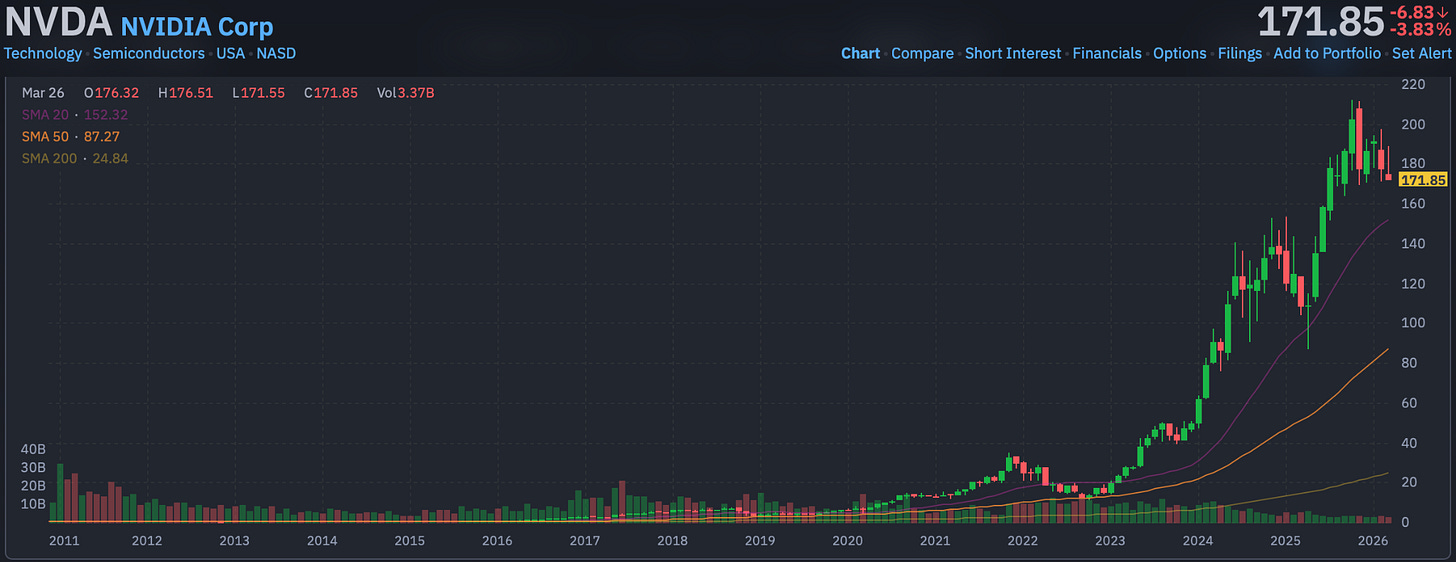Click the NVDA ticker symbol
1456x562 pixels.
coord(58,22)
